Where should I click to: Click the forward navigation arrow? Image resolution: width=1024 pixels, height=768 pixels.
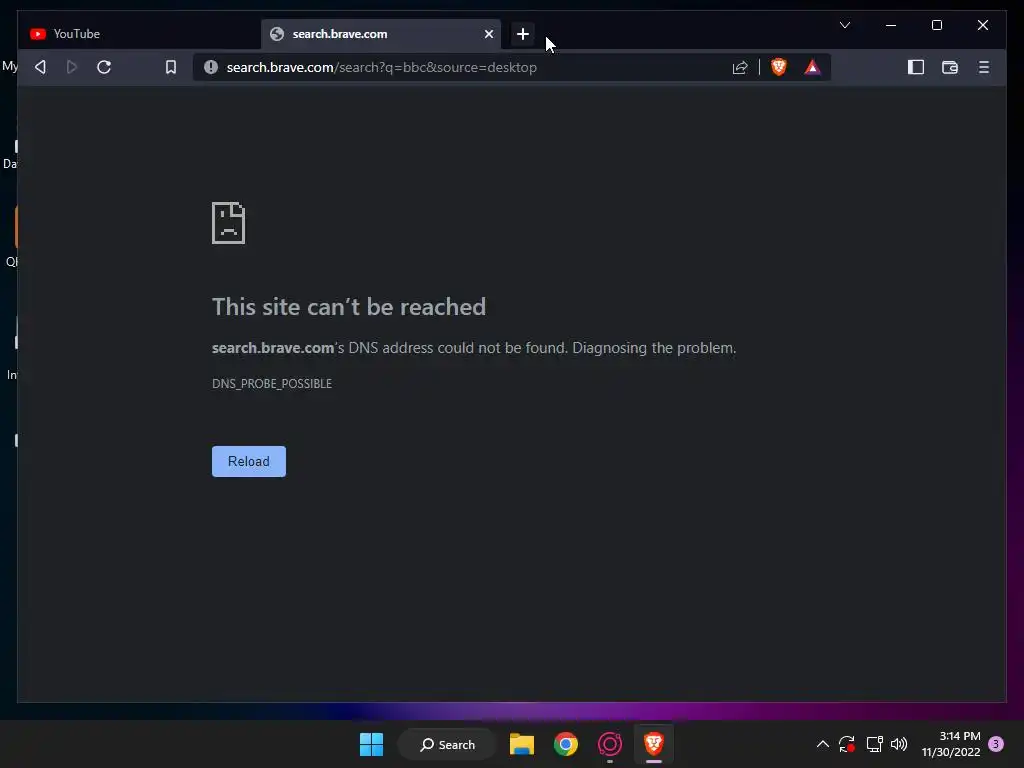click(x=72, y=67)
